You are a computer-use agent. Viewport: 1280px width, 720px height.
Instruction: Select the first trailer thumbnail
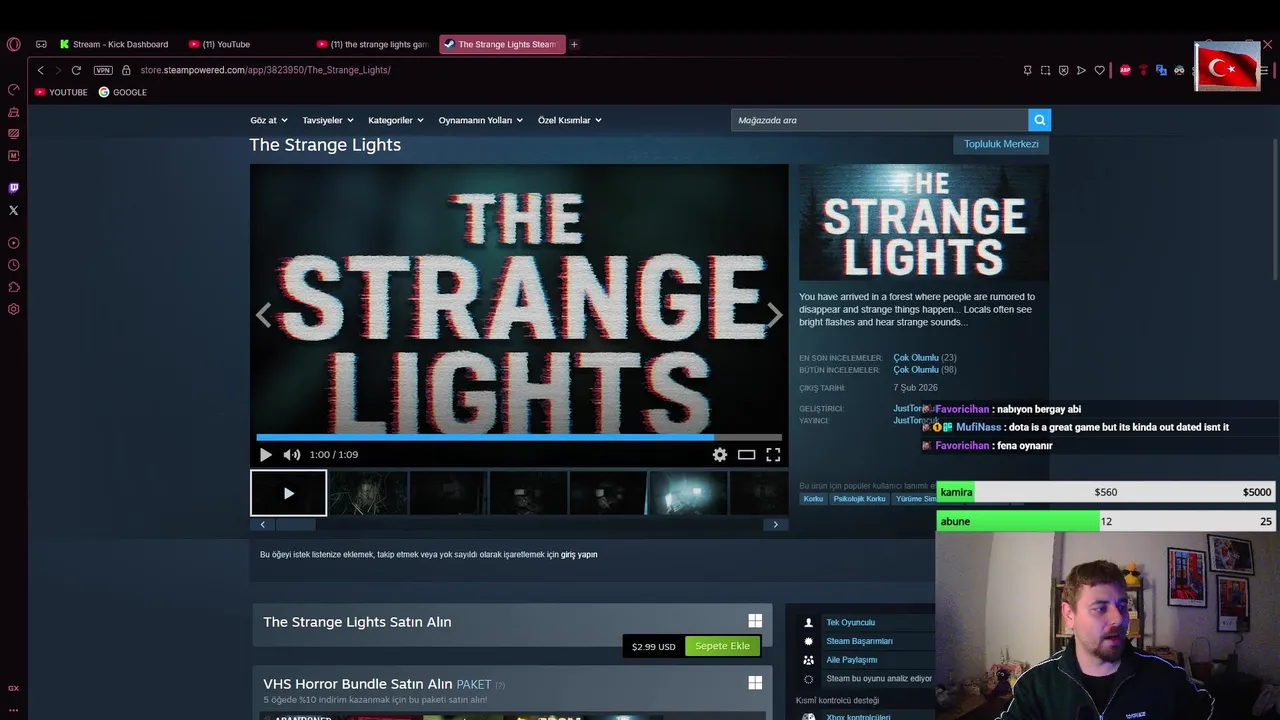[288, 493]
